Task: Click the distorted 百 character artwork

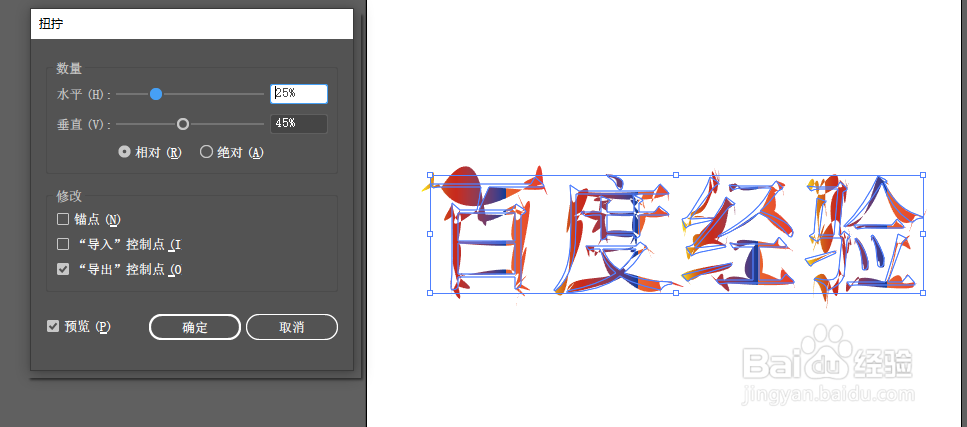Action: point(487,234)
